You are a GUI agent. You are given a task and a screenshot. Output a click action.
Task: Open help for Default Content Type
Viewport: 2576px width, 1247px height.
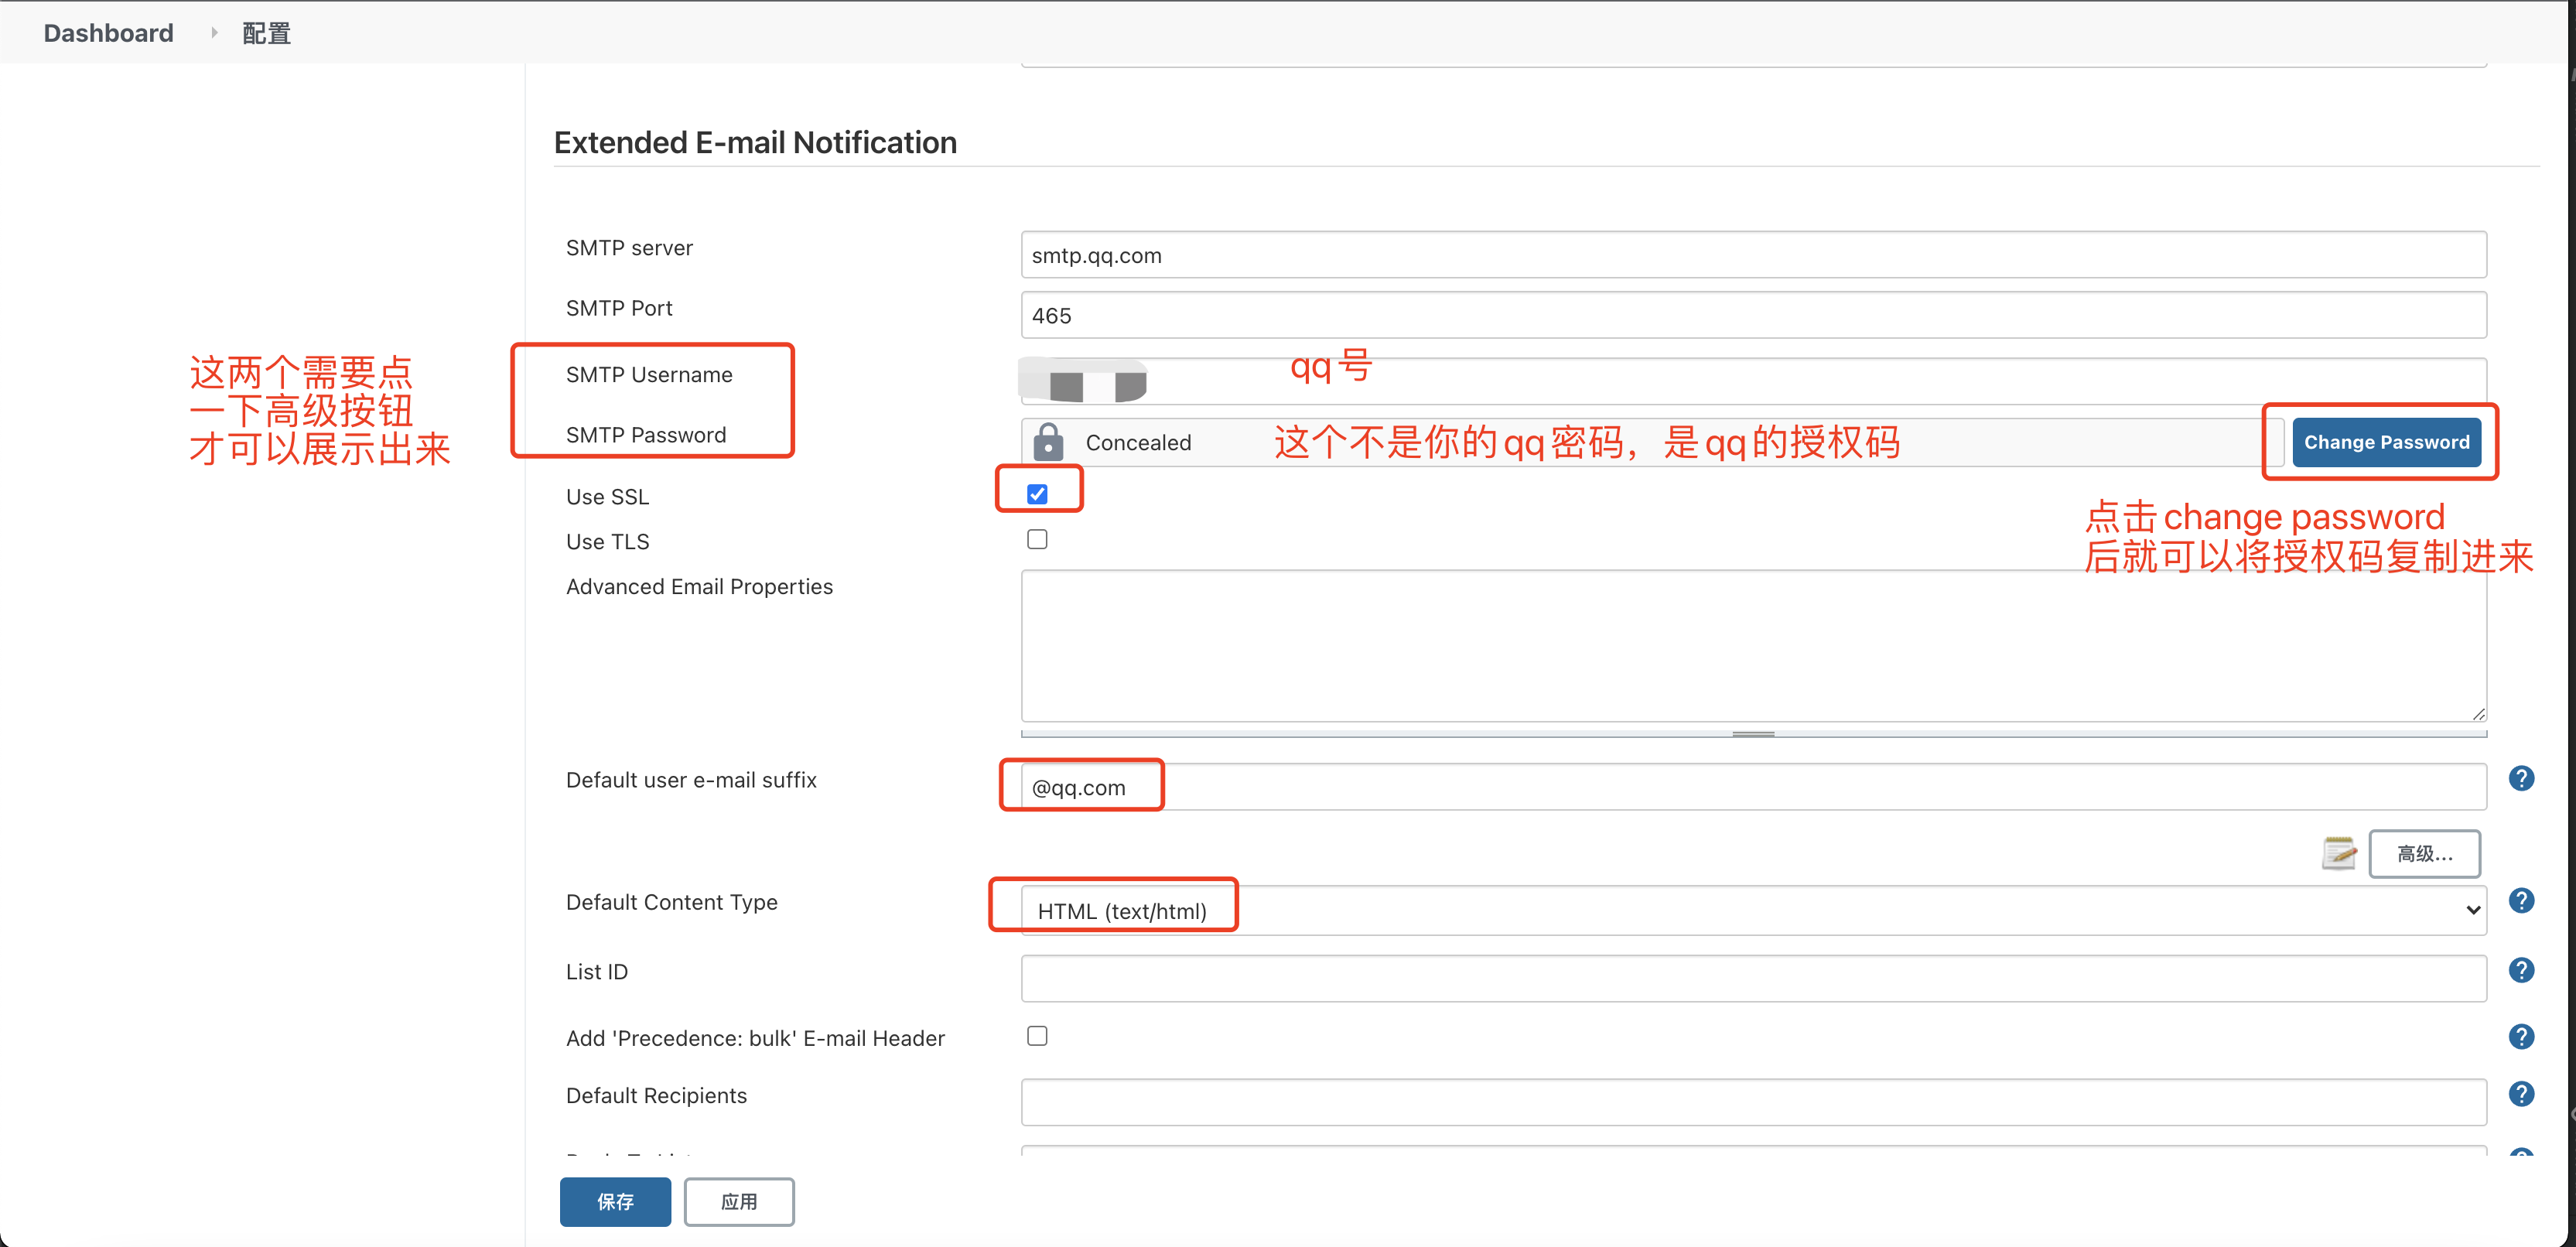click(x=2522, y=901)
